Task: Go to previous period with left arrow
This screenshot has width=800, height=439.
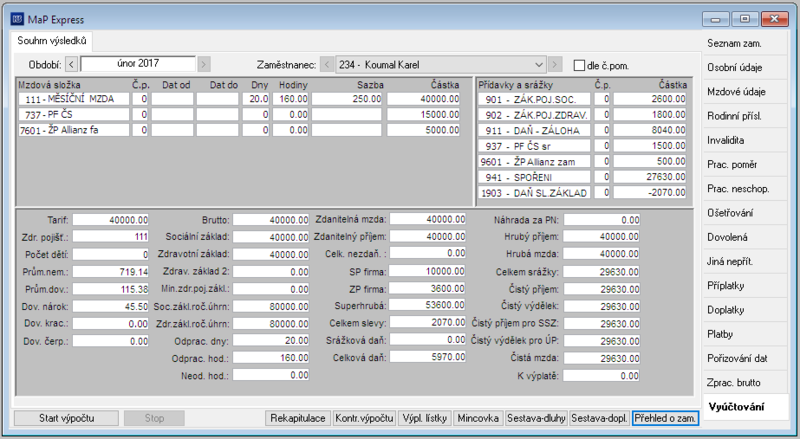Action: click(x=71, y=64)
